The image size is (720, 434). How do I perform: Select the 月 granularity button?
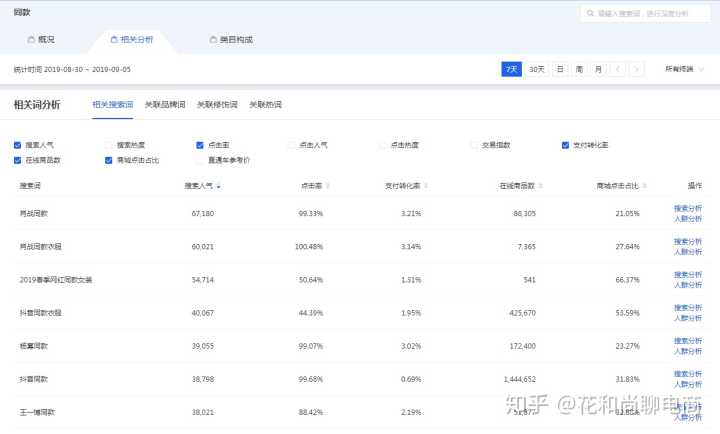pos(598,69)
